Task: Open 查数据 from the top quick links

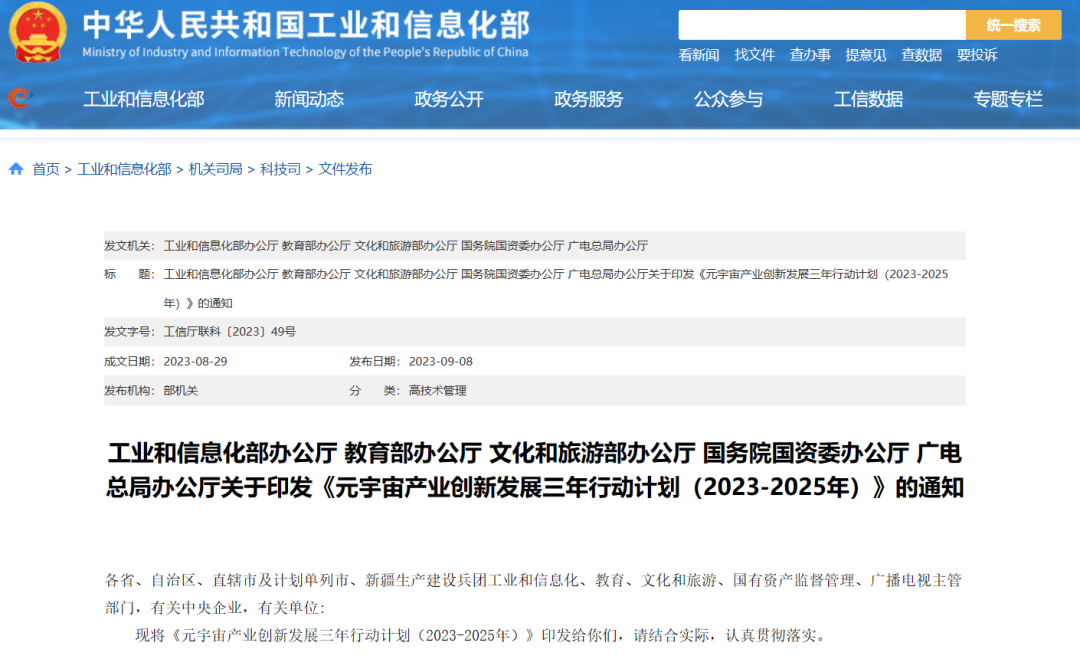Action: click(920, 55)
